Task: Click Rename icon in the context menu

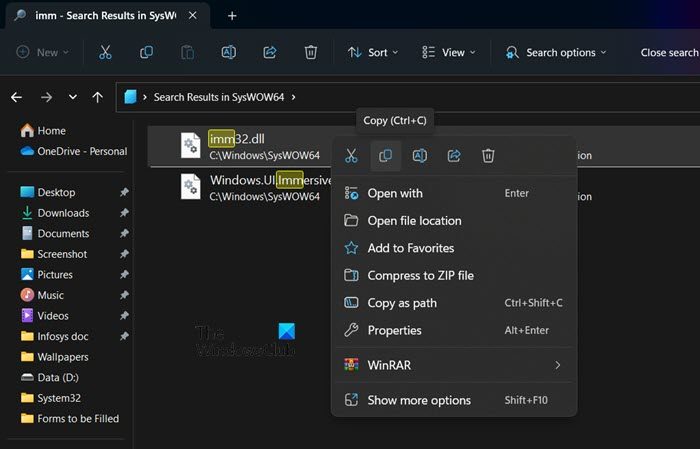Action: point(420,156)
